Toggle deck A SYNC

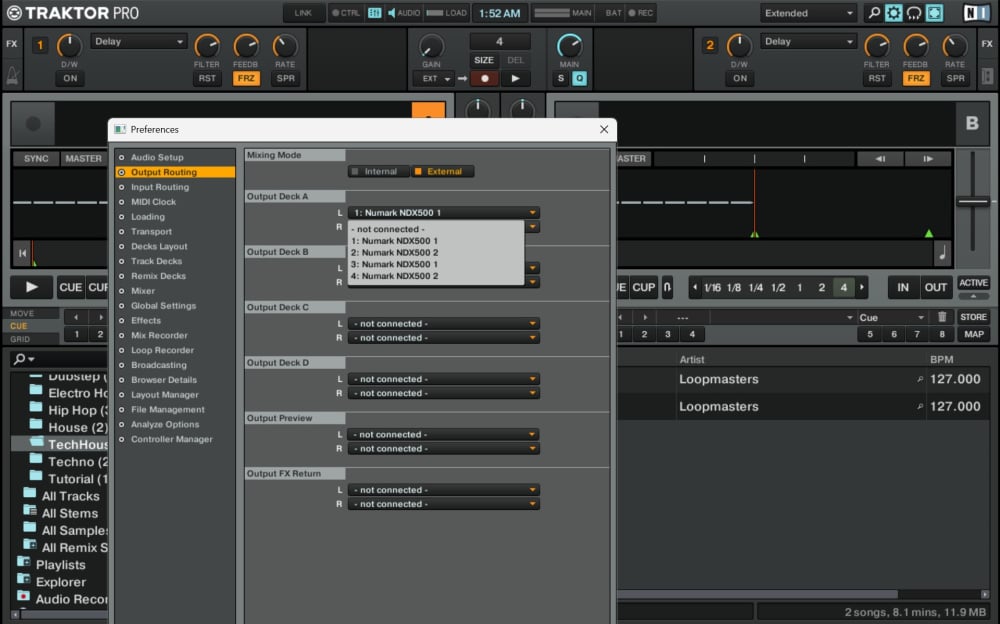tap(36, 158)
